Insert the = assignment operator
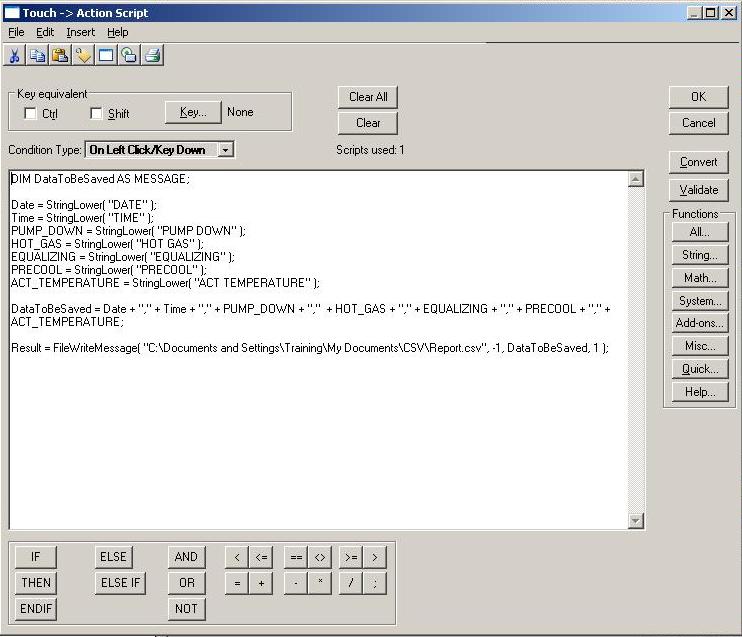Screen dimensions: 742x637 click(237, 583)
